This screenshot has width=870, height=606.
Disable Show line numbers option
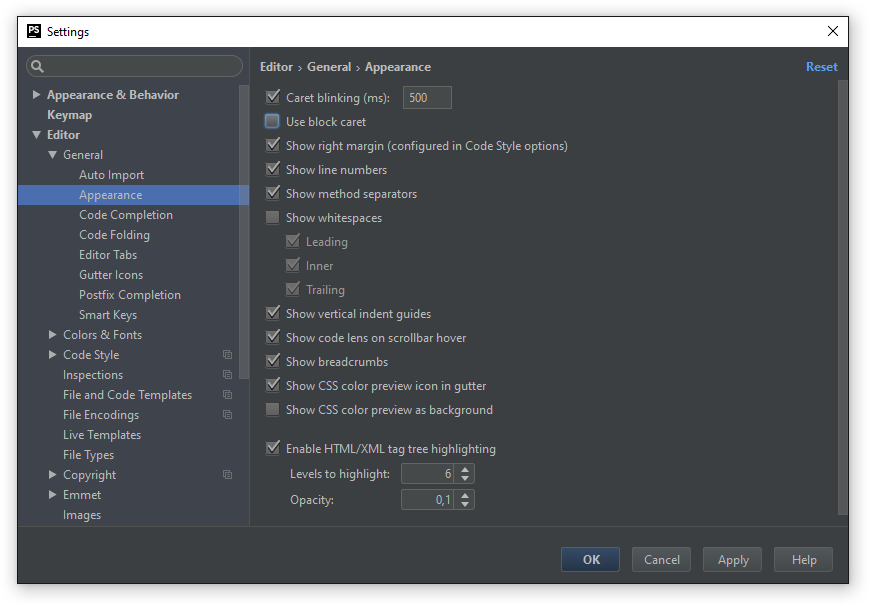pos(272,170)
